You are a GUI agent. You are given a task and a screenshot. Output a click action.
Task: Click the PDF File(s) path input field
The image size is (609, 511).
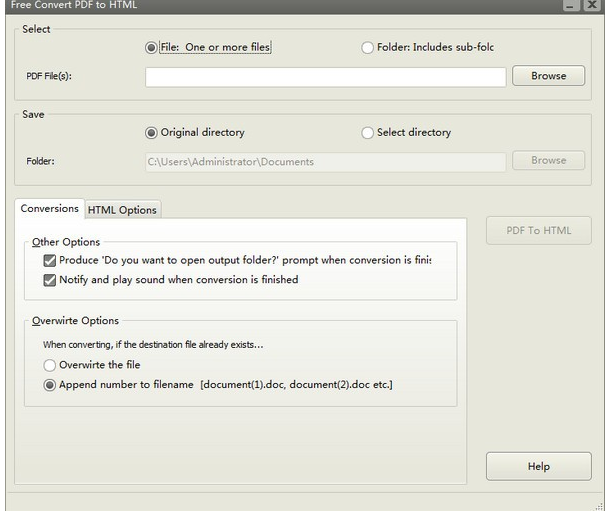(x=325, y=76)
